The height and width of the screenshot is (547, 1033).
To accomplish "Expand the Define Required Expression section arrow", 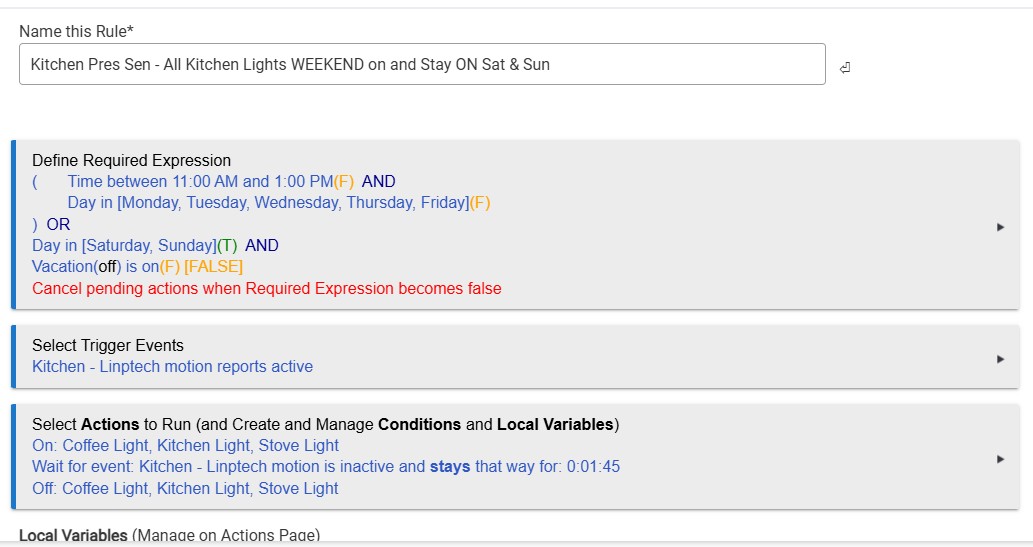I will [1000, 227].
